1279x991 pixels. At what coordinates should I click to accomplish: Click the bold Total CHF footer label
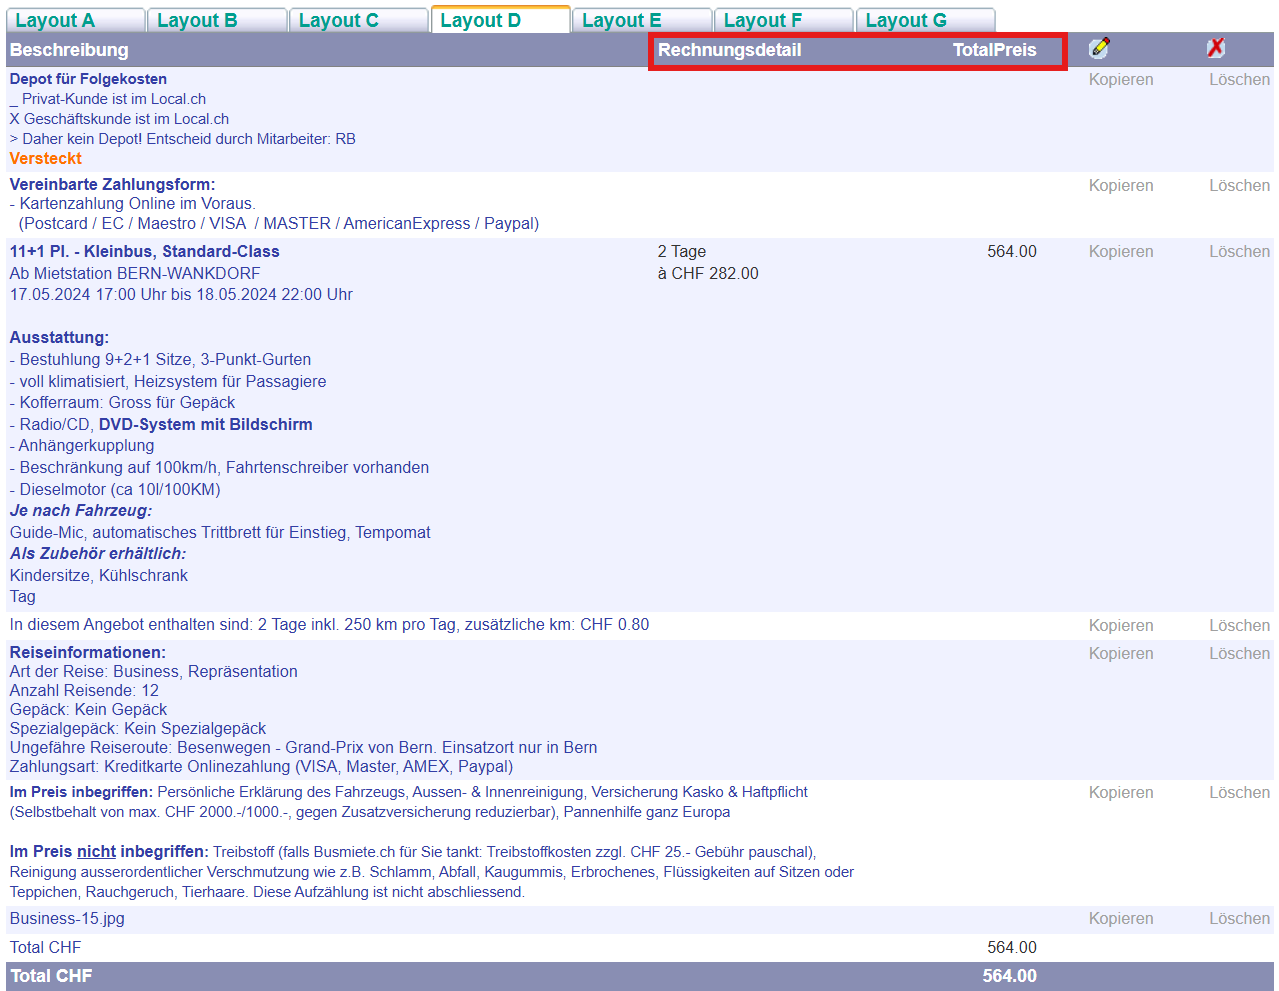click(x=51, y=976)
